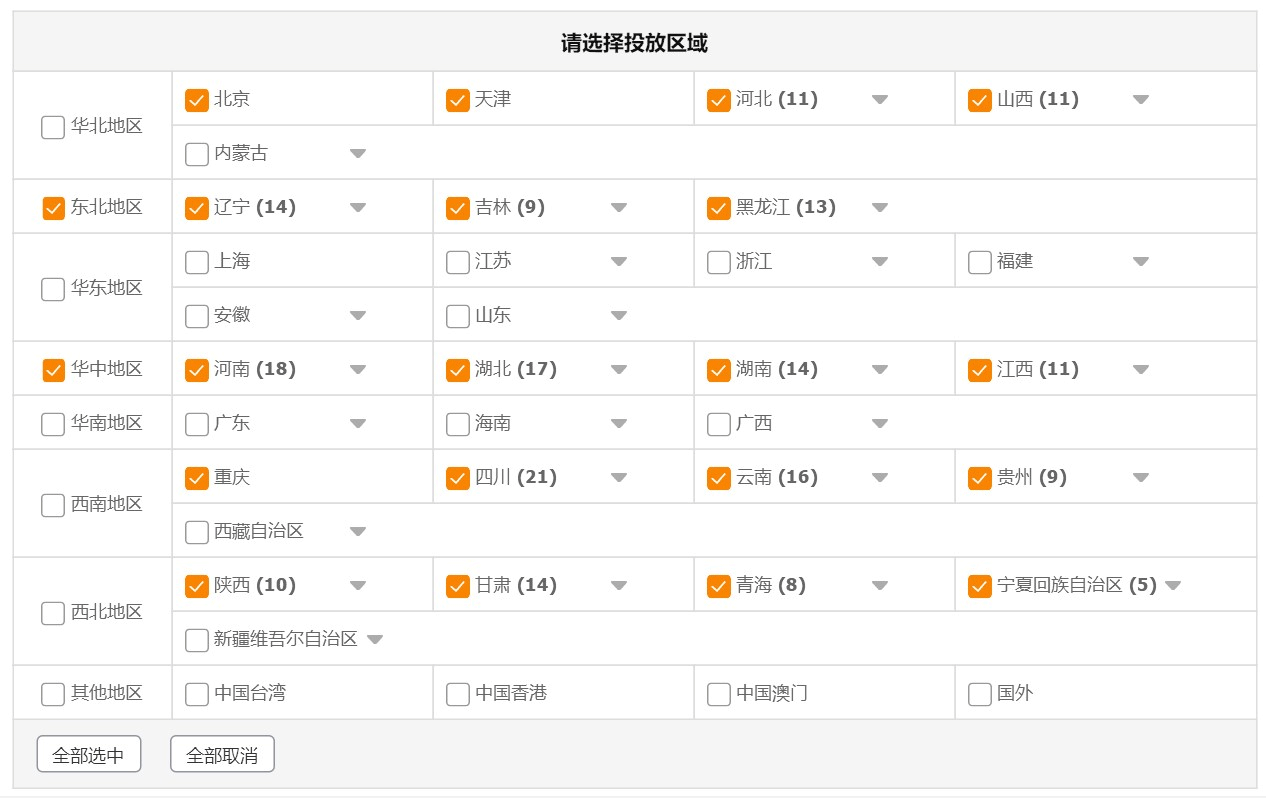Uncheck the 华中地区 region checkbox
Viewport: 1266px width, 798px height.
pyautogui.click(x=53, y=370)
